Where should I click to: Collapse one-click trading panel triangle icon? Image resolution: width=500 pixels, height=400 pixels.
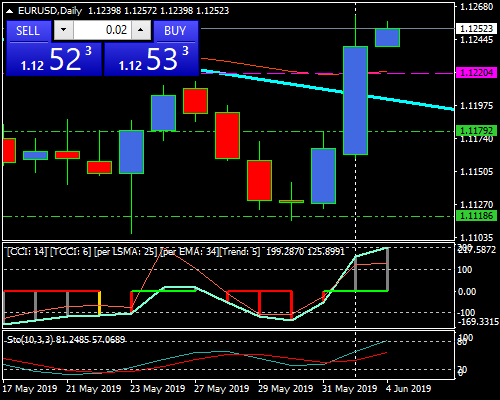click(9, 11)
